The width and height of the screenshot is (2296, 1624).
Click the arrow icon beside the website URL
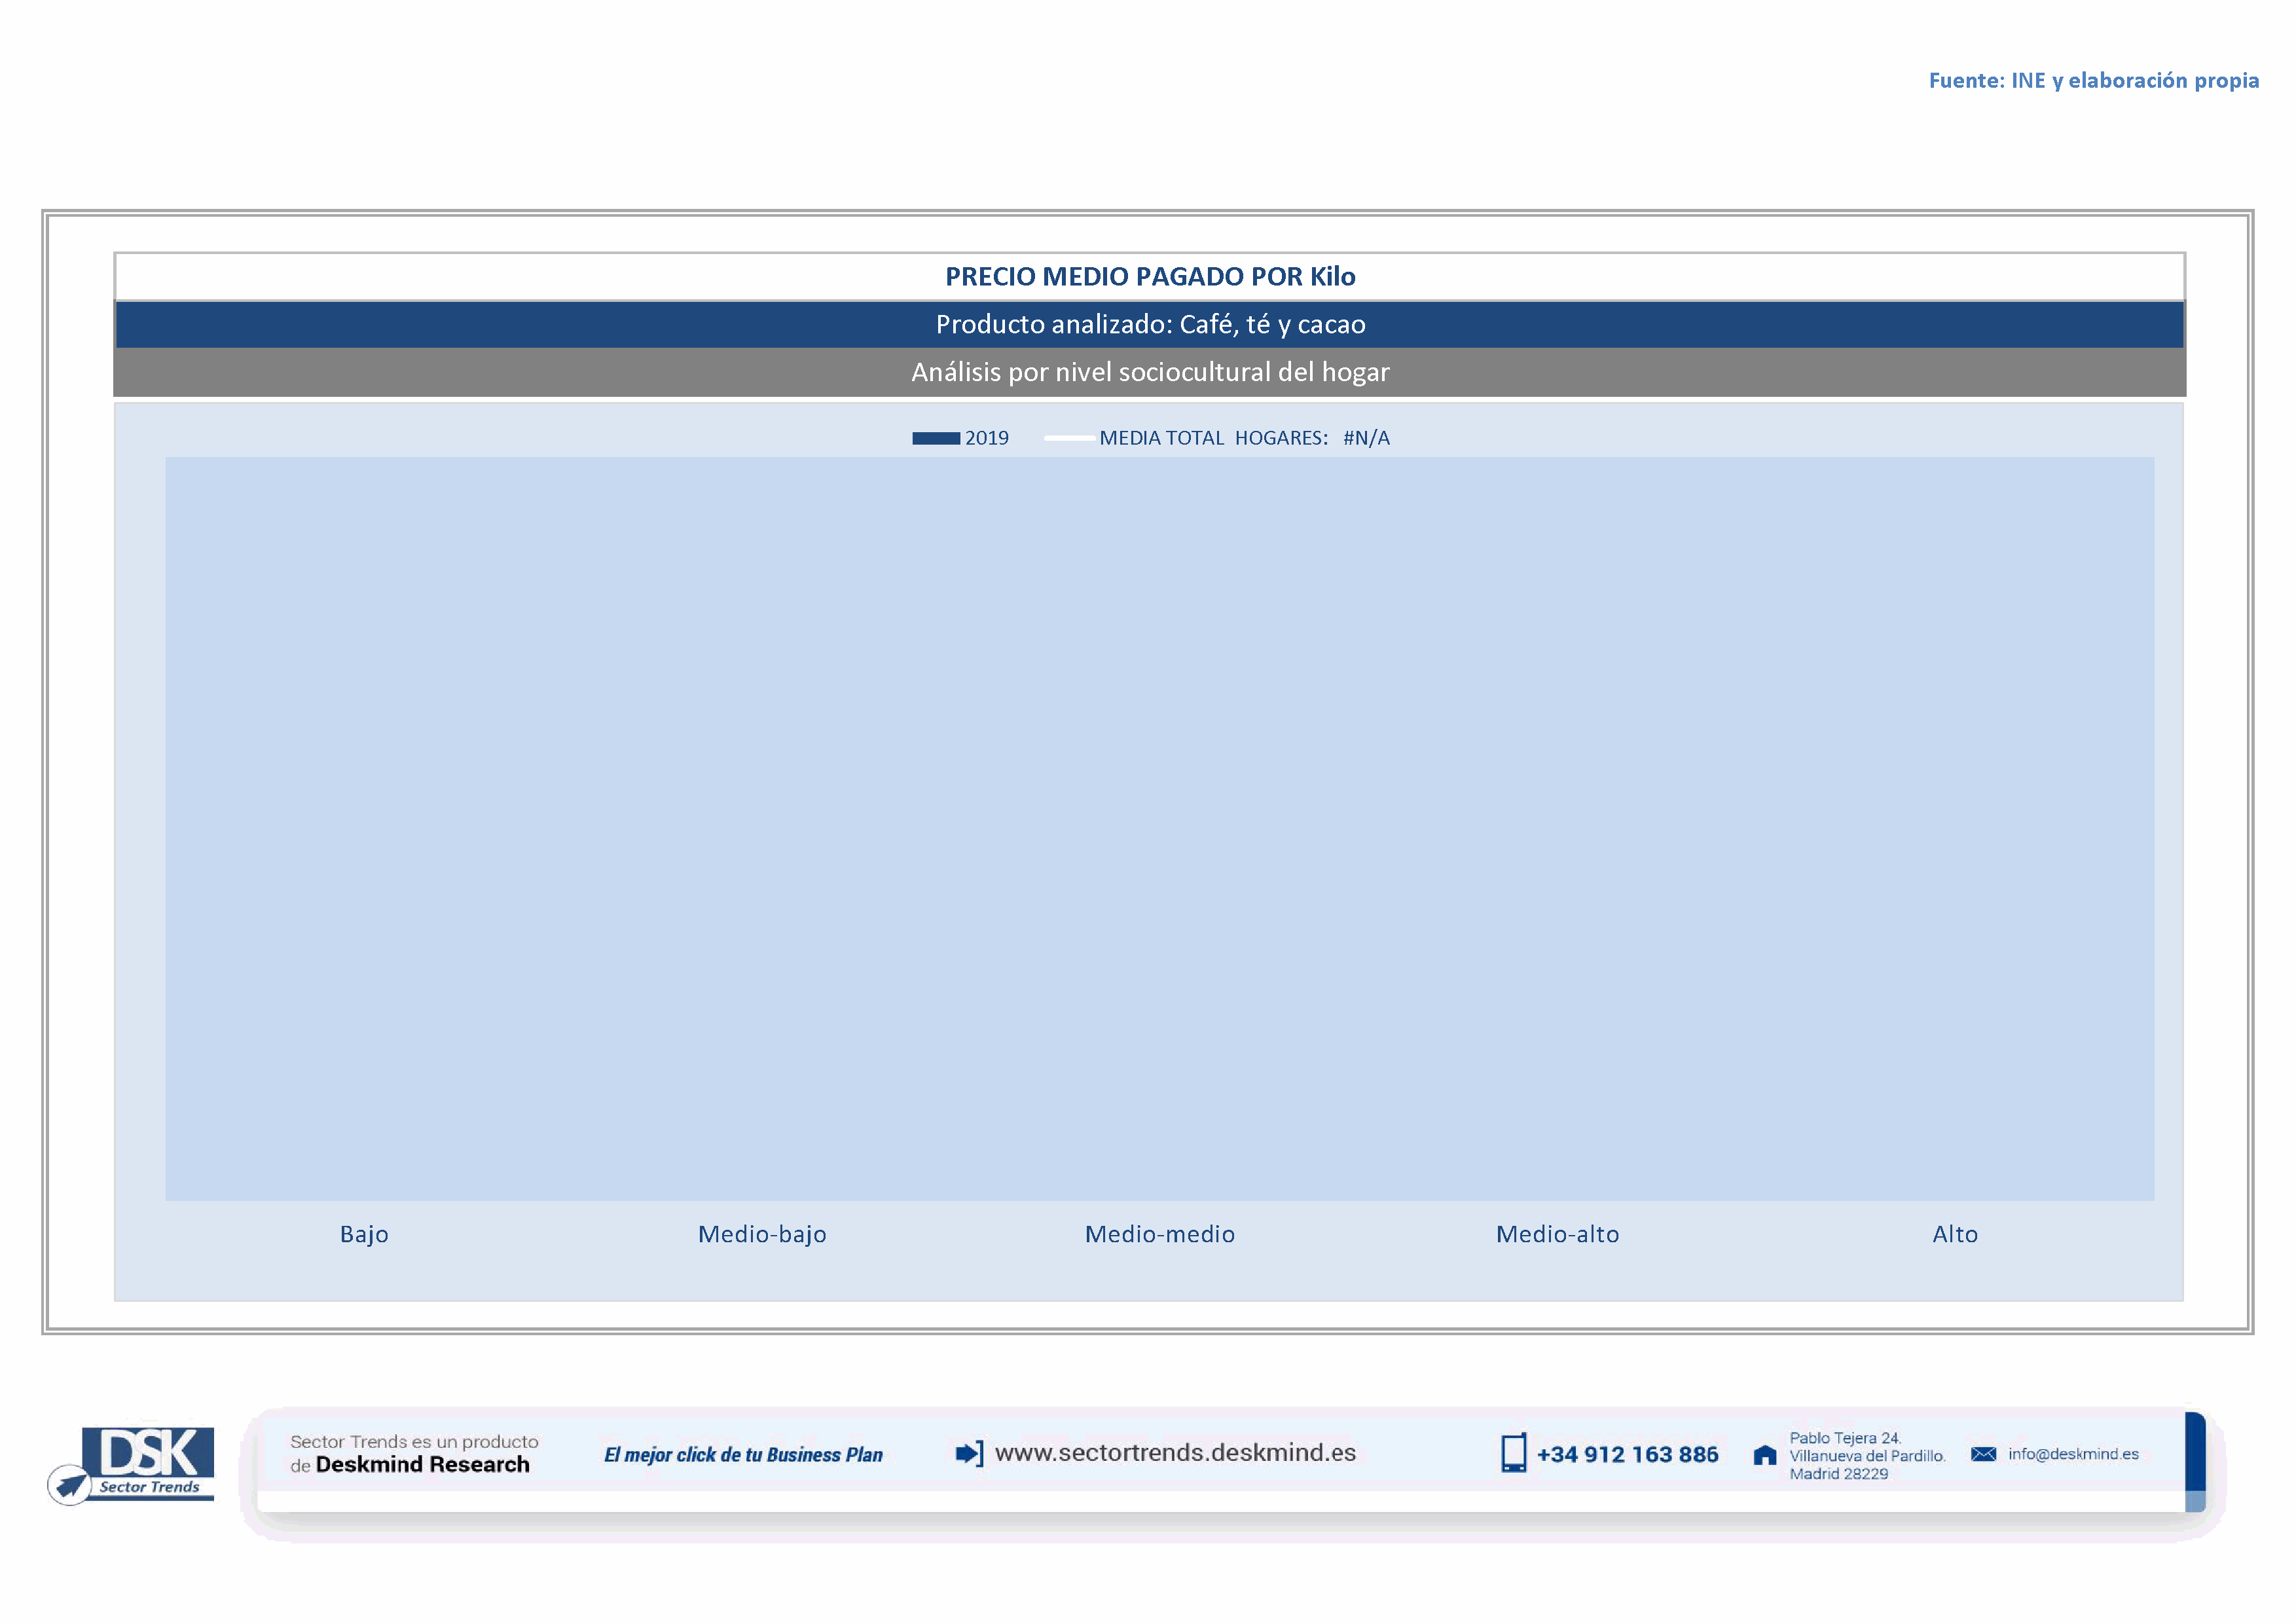click(968, 1453)
